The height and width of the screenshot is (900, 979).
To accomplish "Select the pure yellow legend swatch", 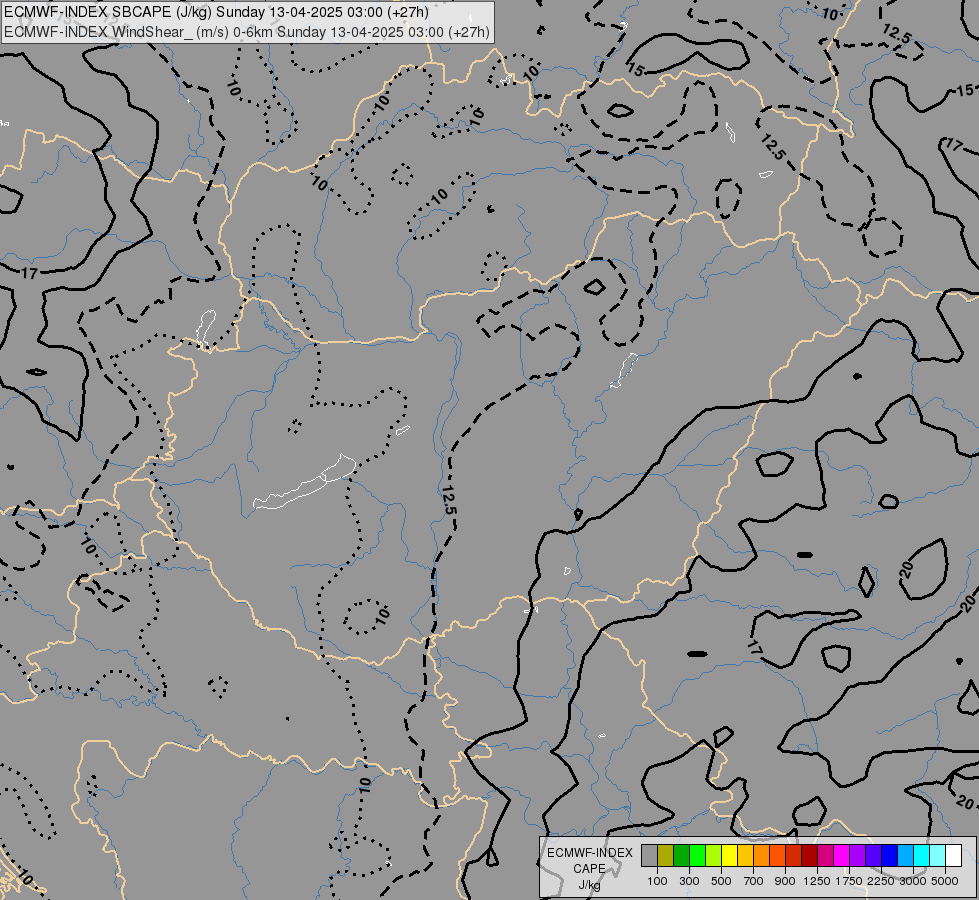I will click(729, 856).
